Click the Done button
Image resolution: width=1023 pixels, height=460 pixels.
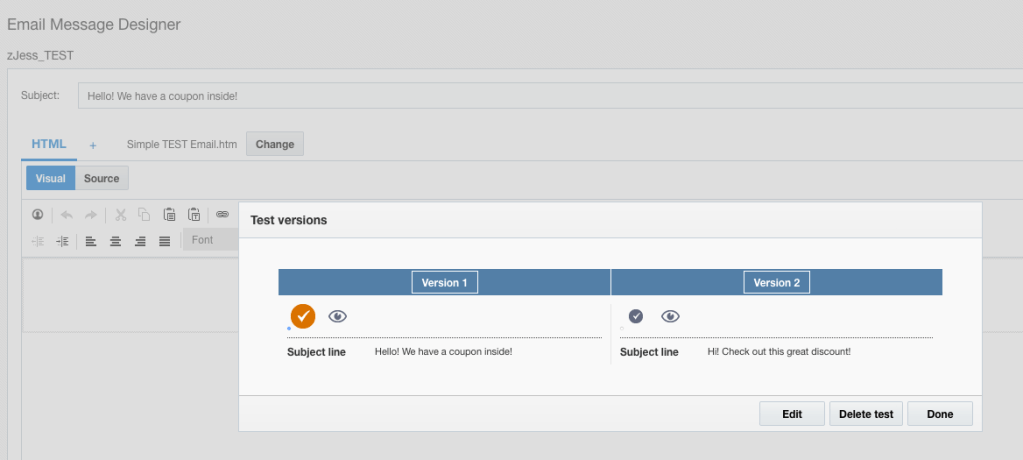939,414
